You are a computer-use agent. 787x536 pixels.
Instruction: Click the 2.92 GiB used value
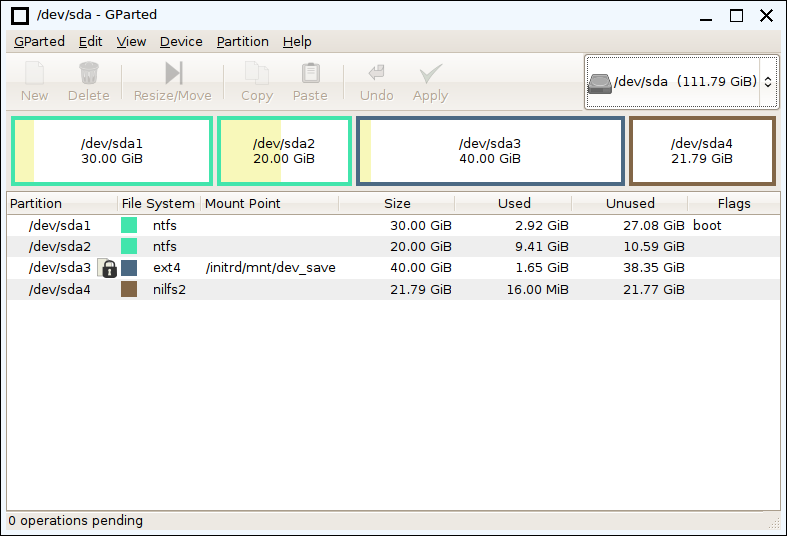pos(542,226)
